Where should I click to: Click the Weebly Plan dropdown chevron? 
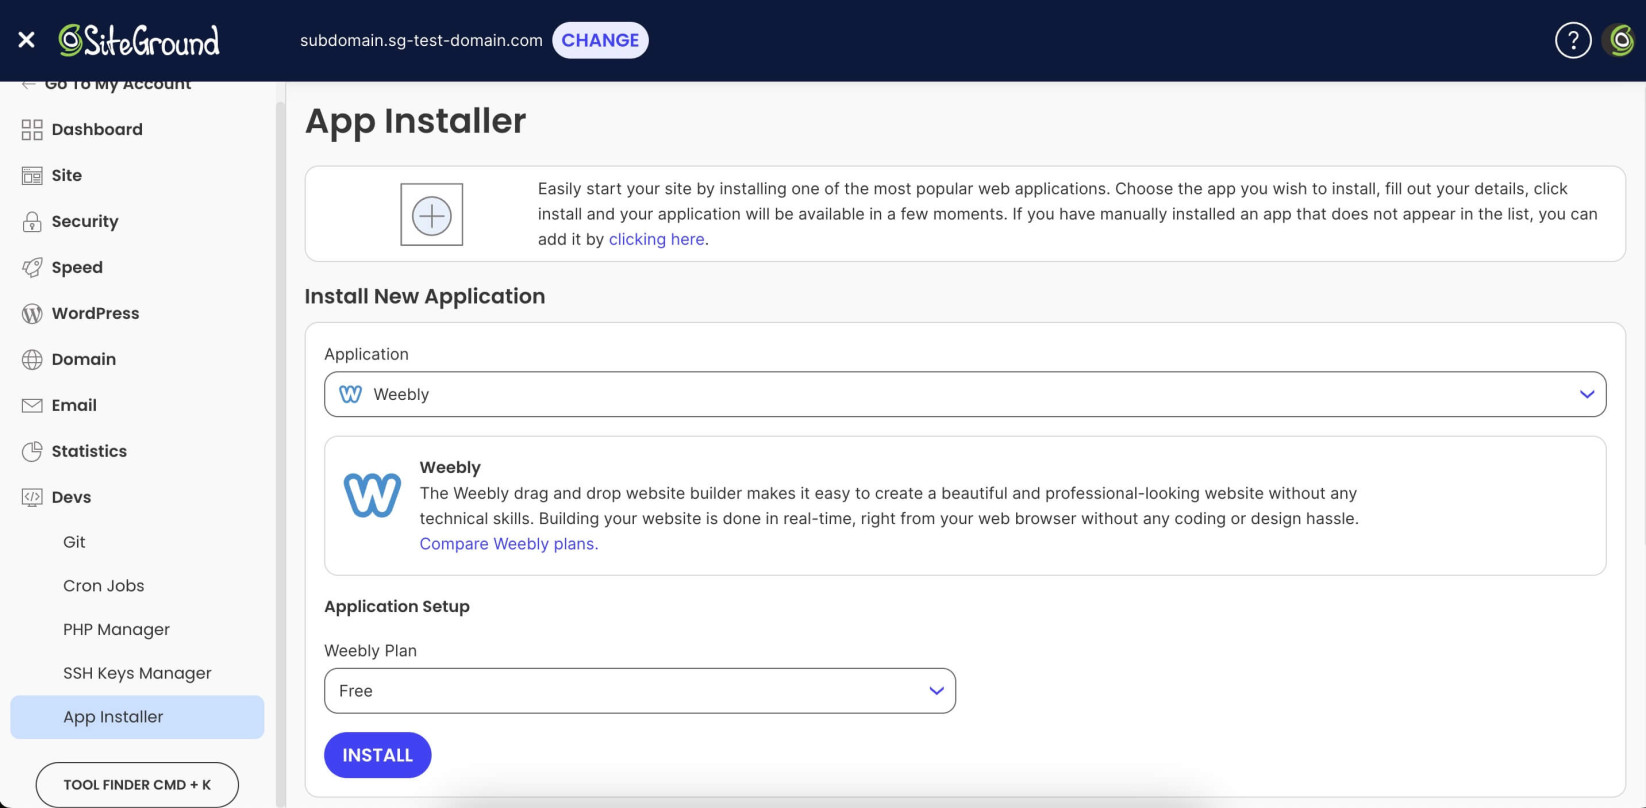[x=937, y=691]
